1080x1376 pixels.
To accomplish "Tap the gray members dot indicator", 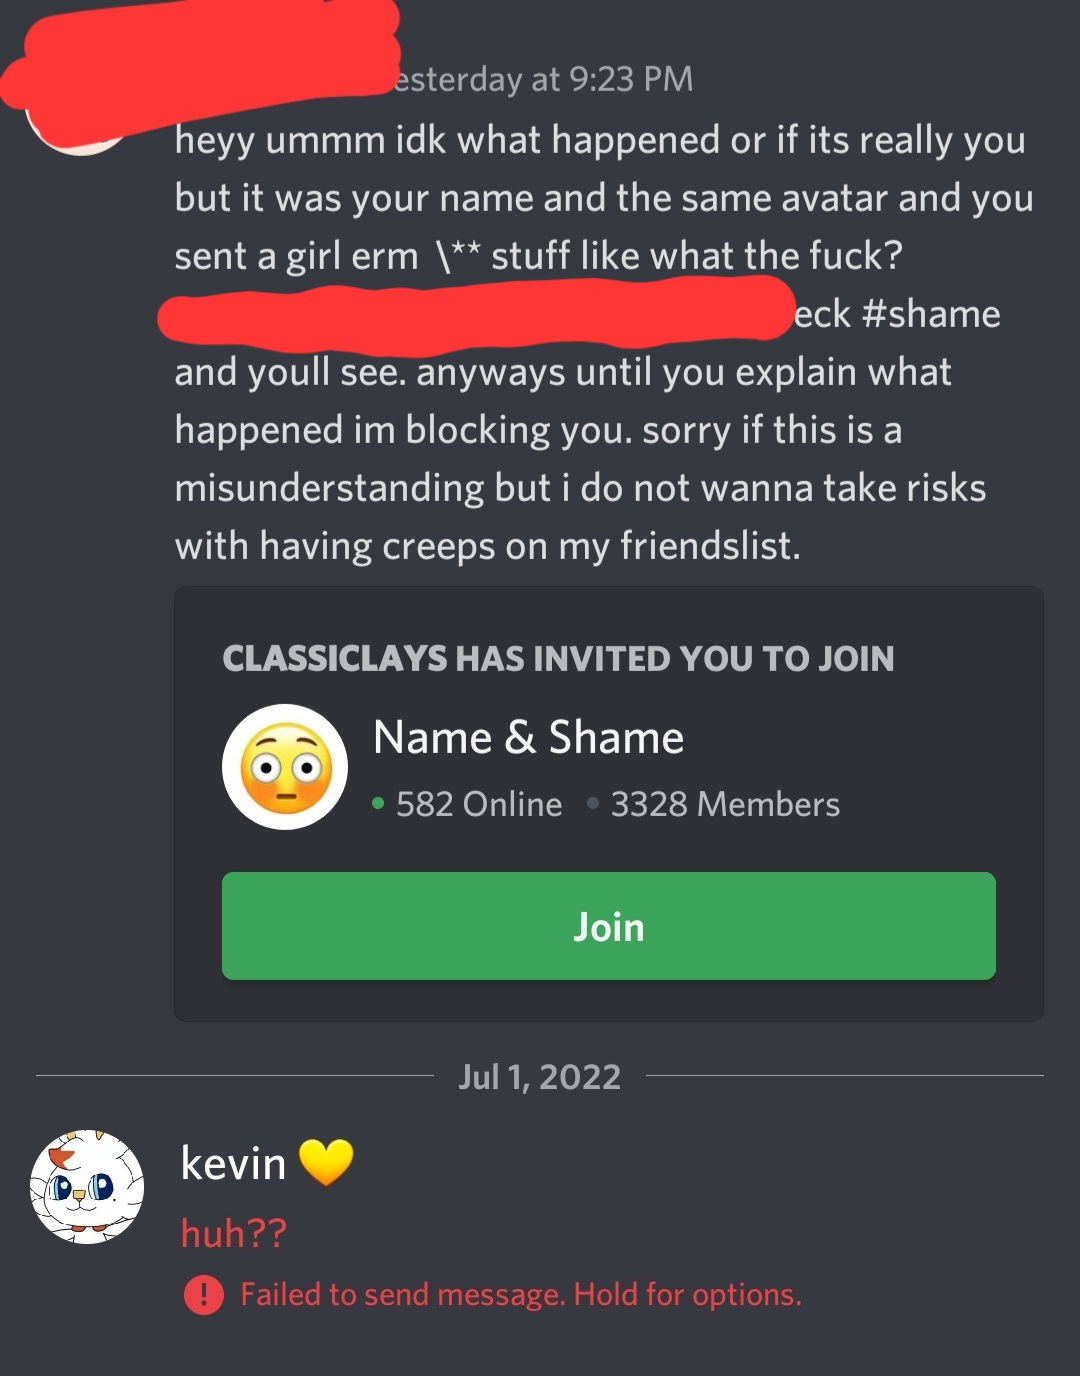I will point(593,803).
